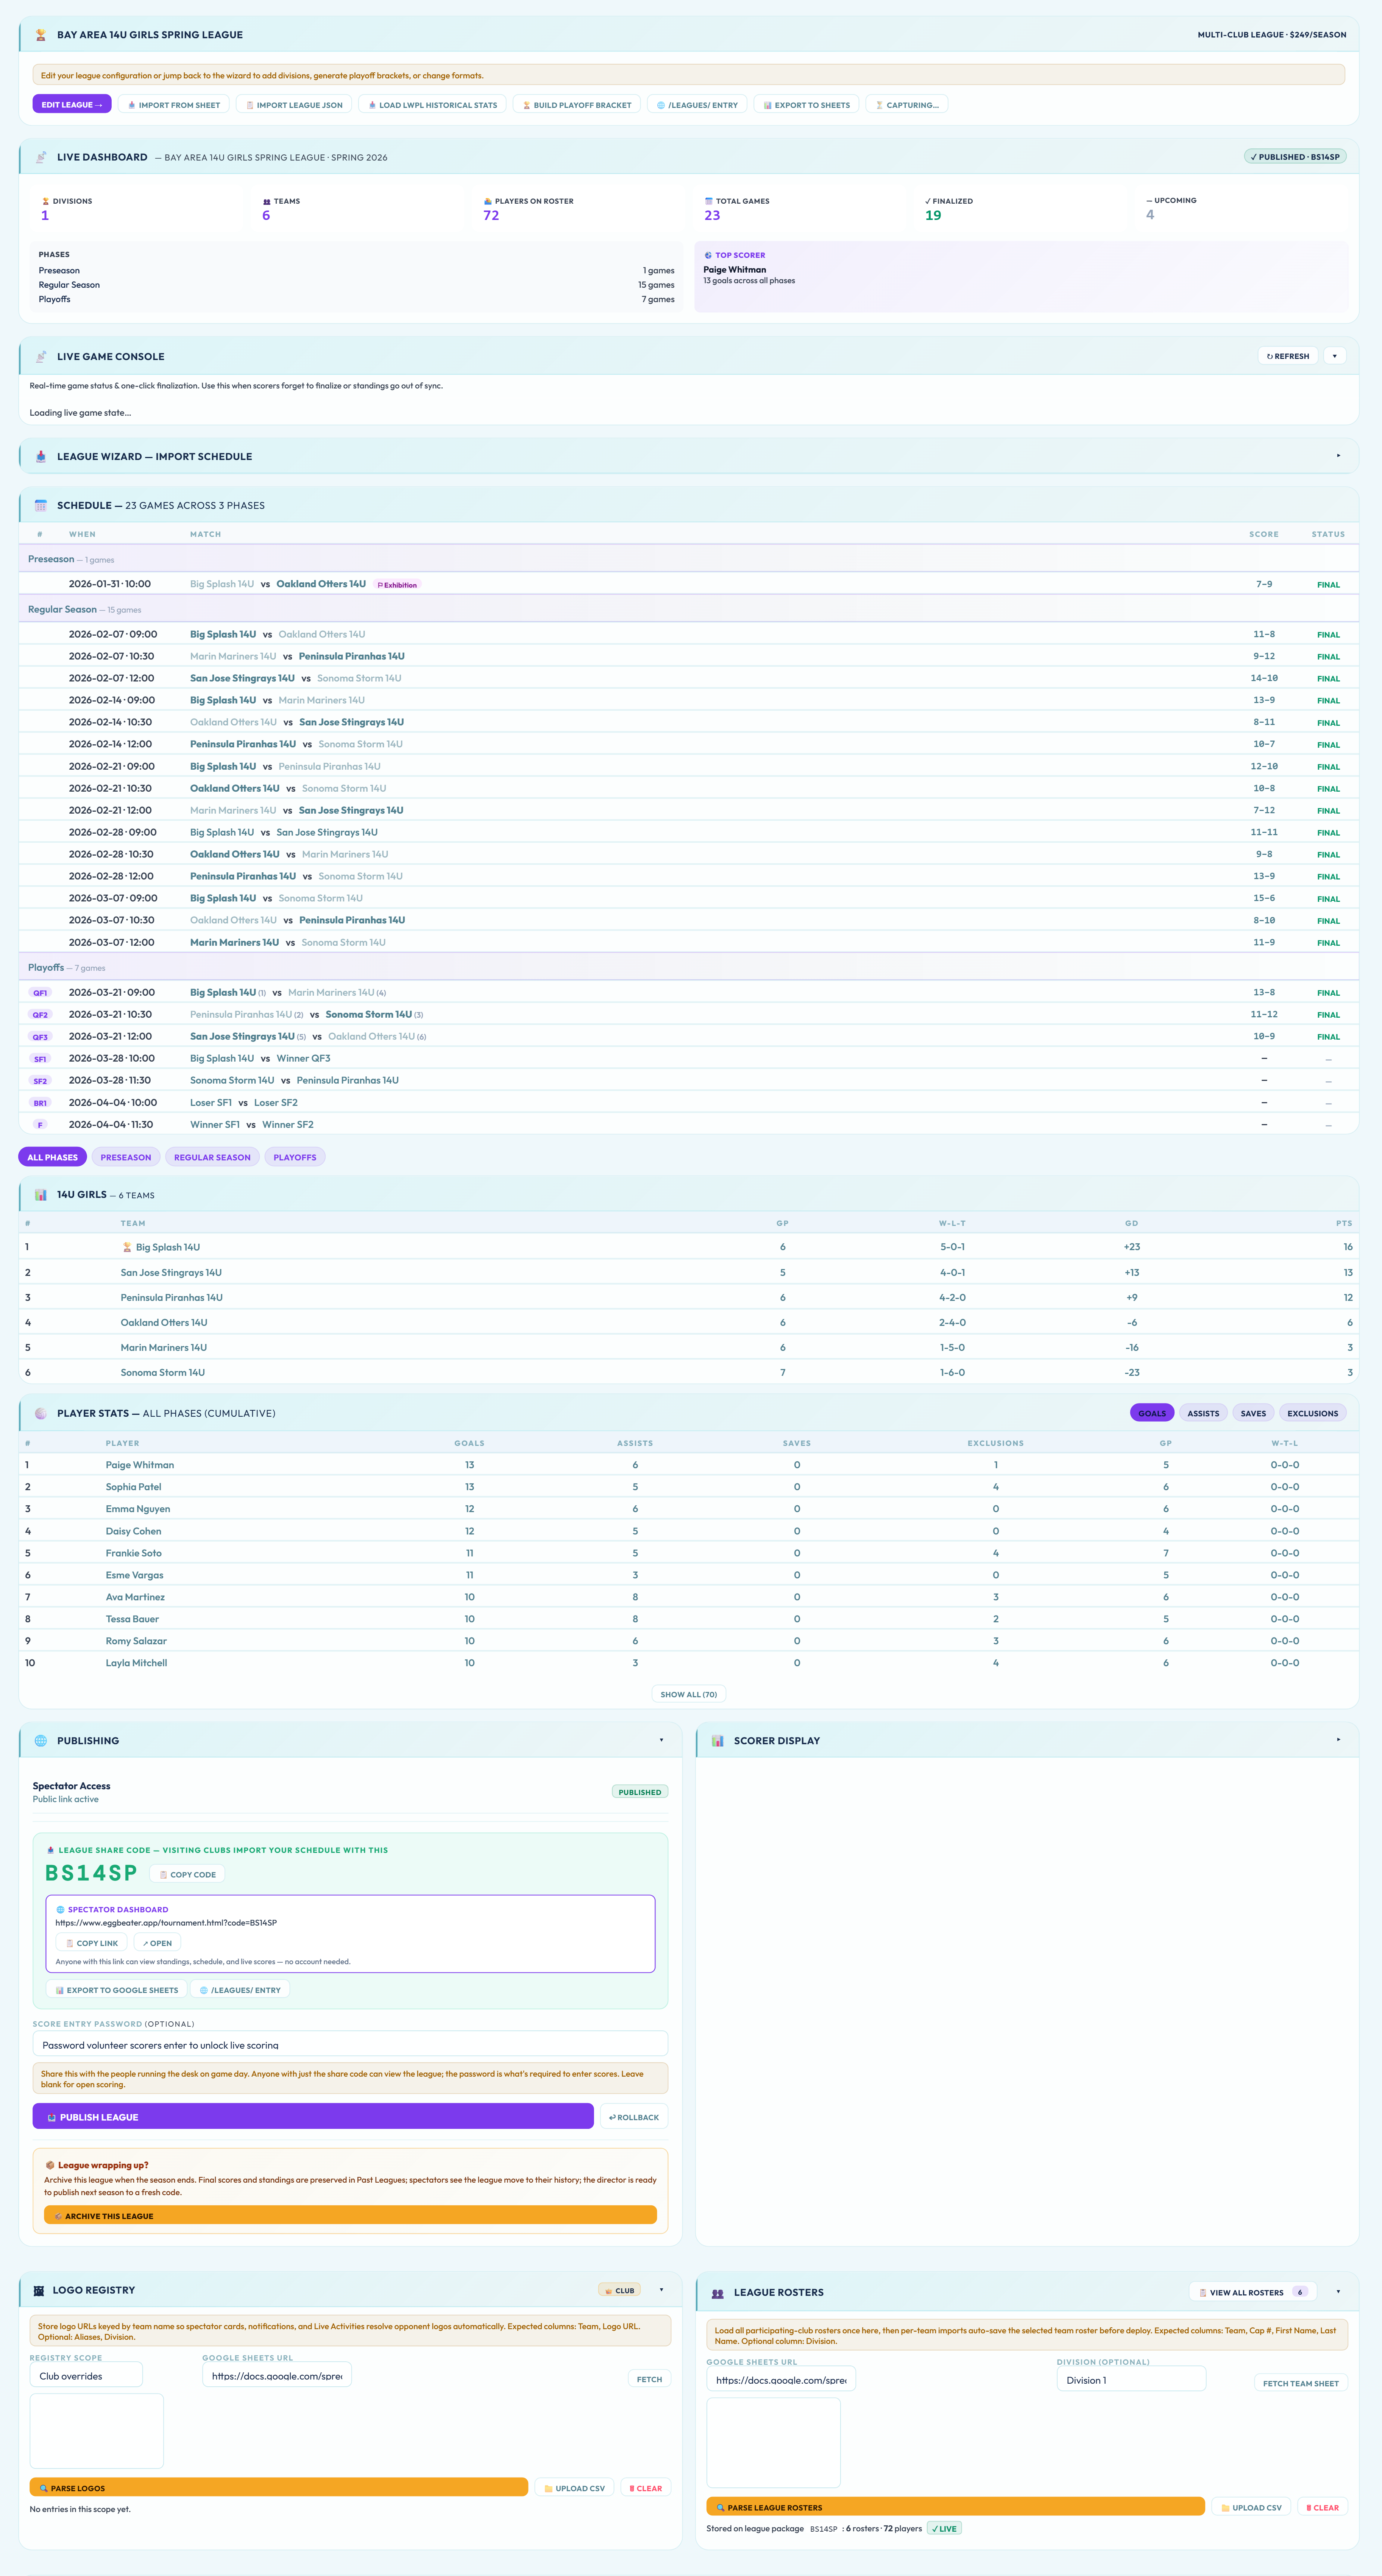
Task: Click the Schedule calendar icon
Action: click(41, 505)
